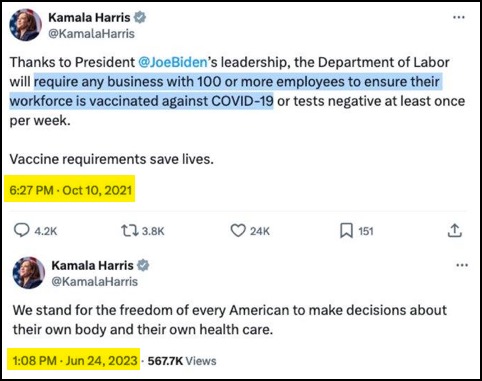The image size is (482, 381).
Task: Open the profile picture on the first tweet
Action: point(25,25)
